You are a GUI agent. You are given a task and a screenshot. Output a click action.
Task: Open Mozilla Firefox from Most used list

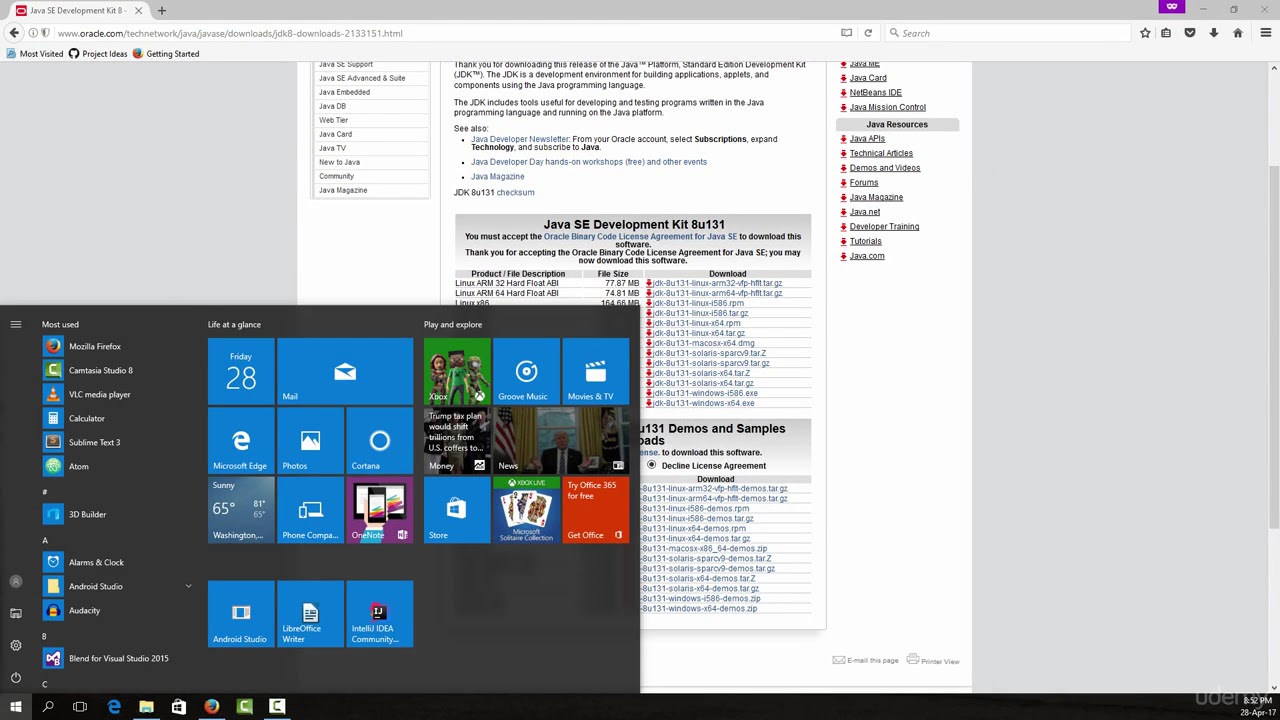pyautogui.click(x=95, y=346)
